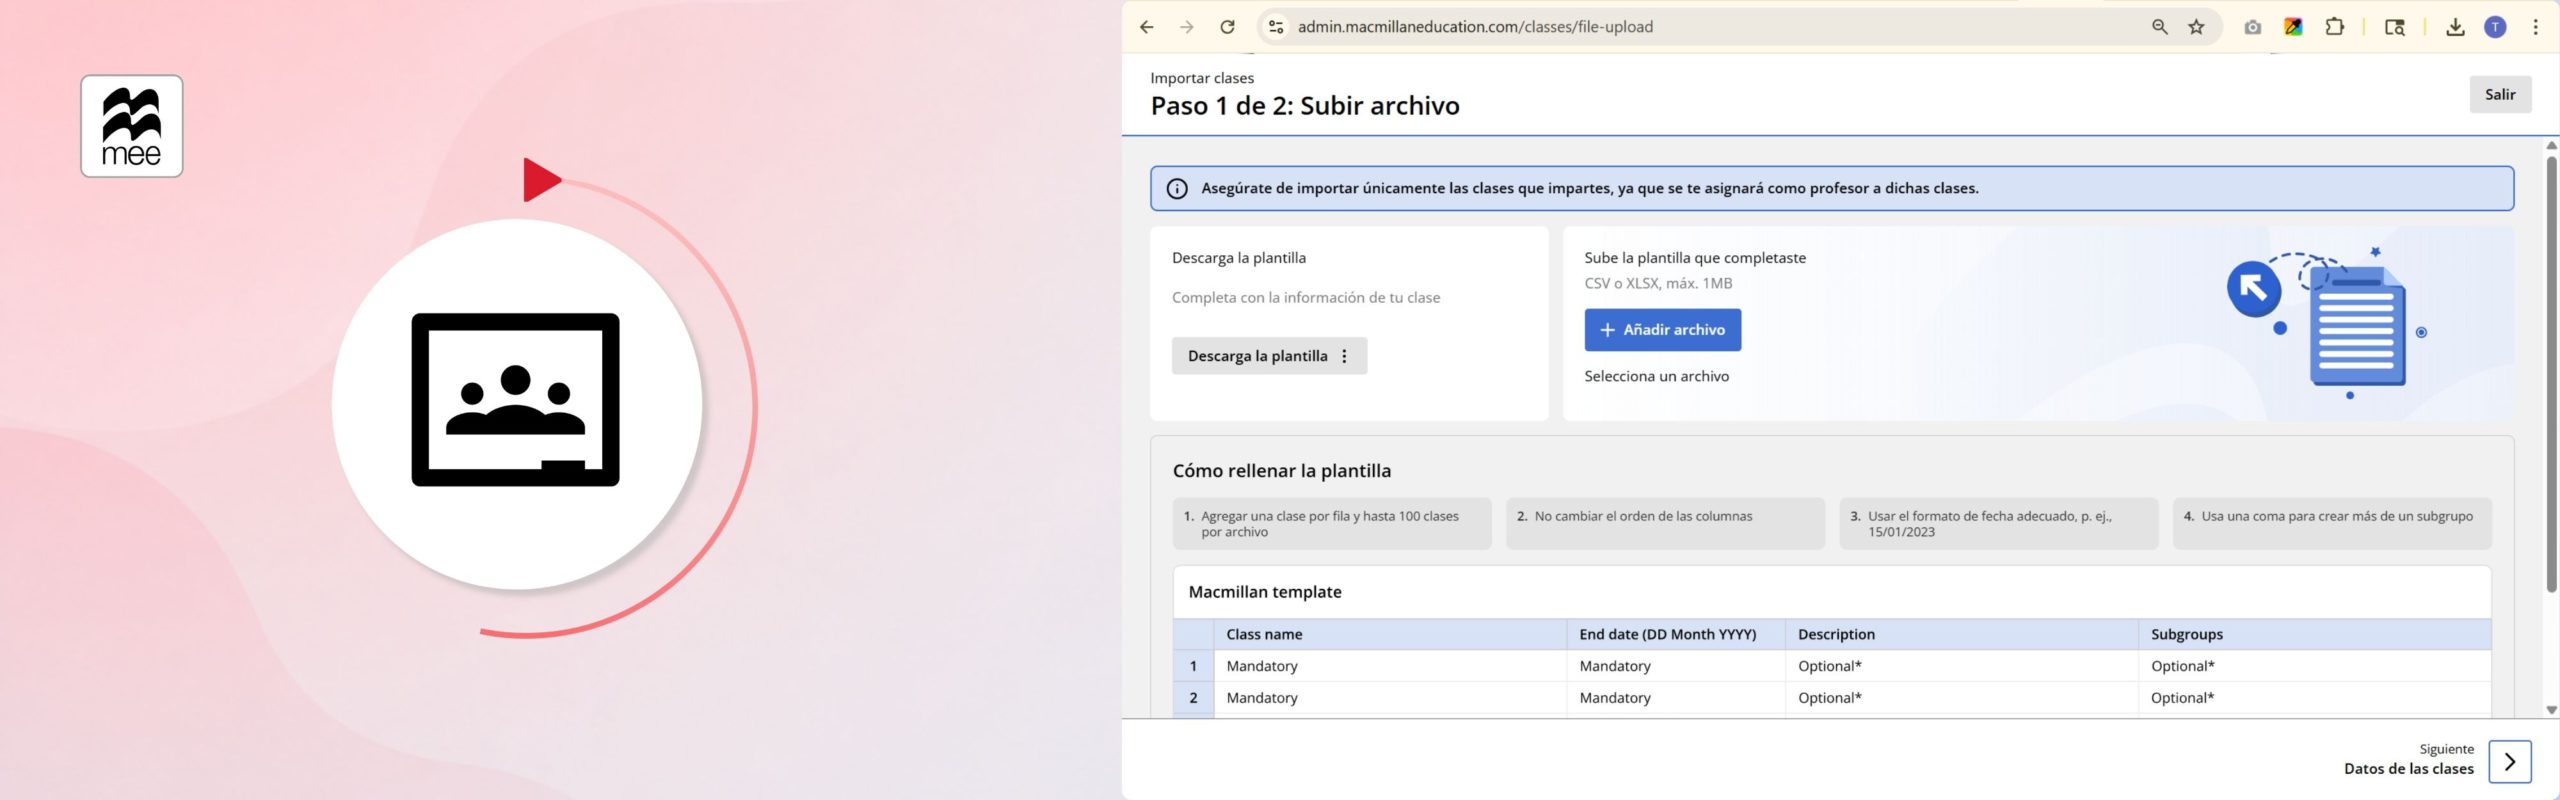Click row 2 Subgroups Optional* cell
This screenshot has height=800, width=2560.
click(x=2315, y=698)
